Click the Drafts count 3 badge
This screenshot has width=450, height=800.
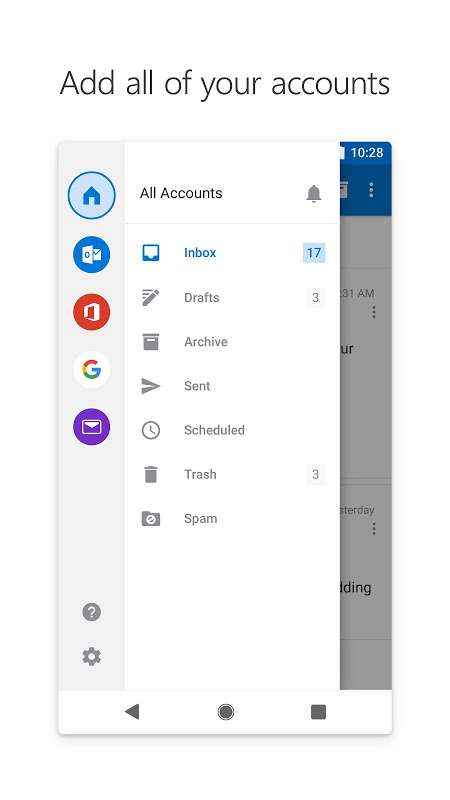click(315, 297)
